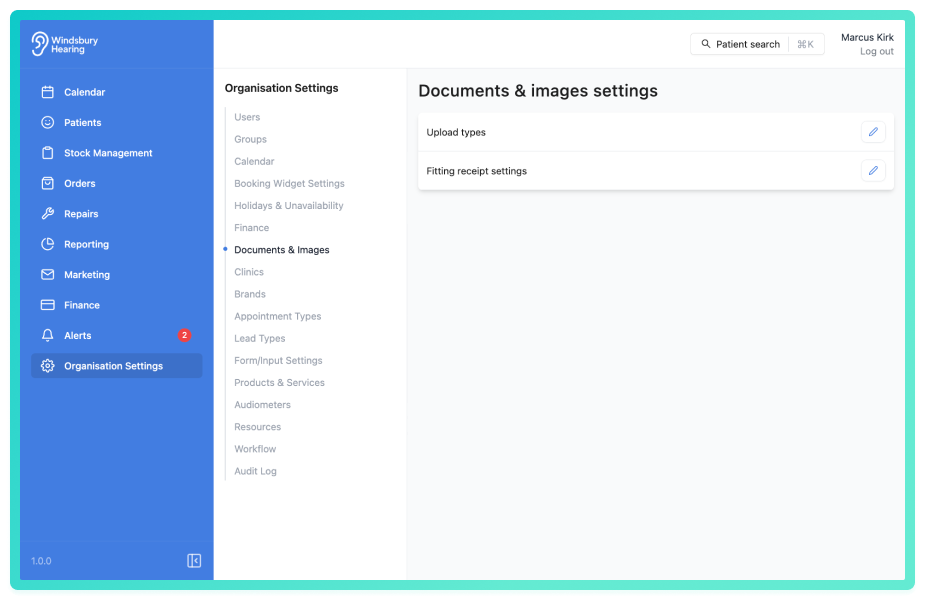Open Calendar under Organisation Settings
Screen dimensions: 925x600
[254, 161]
